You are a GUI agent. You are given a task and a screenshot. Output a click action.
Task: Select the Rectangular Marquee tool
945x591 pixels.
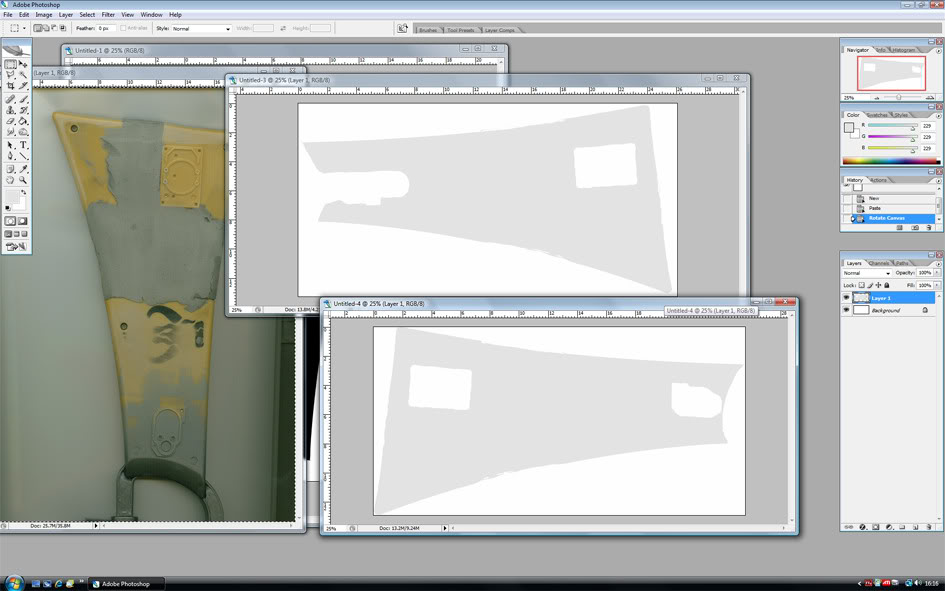[x=10, y=64]
